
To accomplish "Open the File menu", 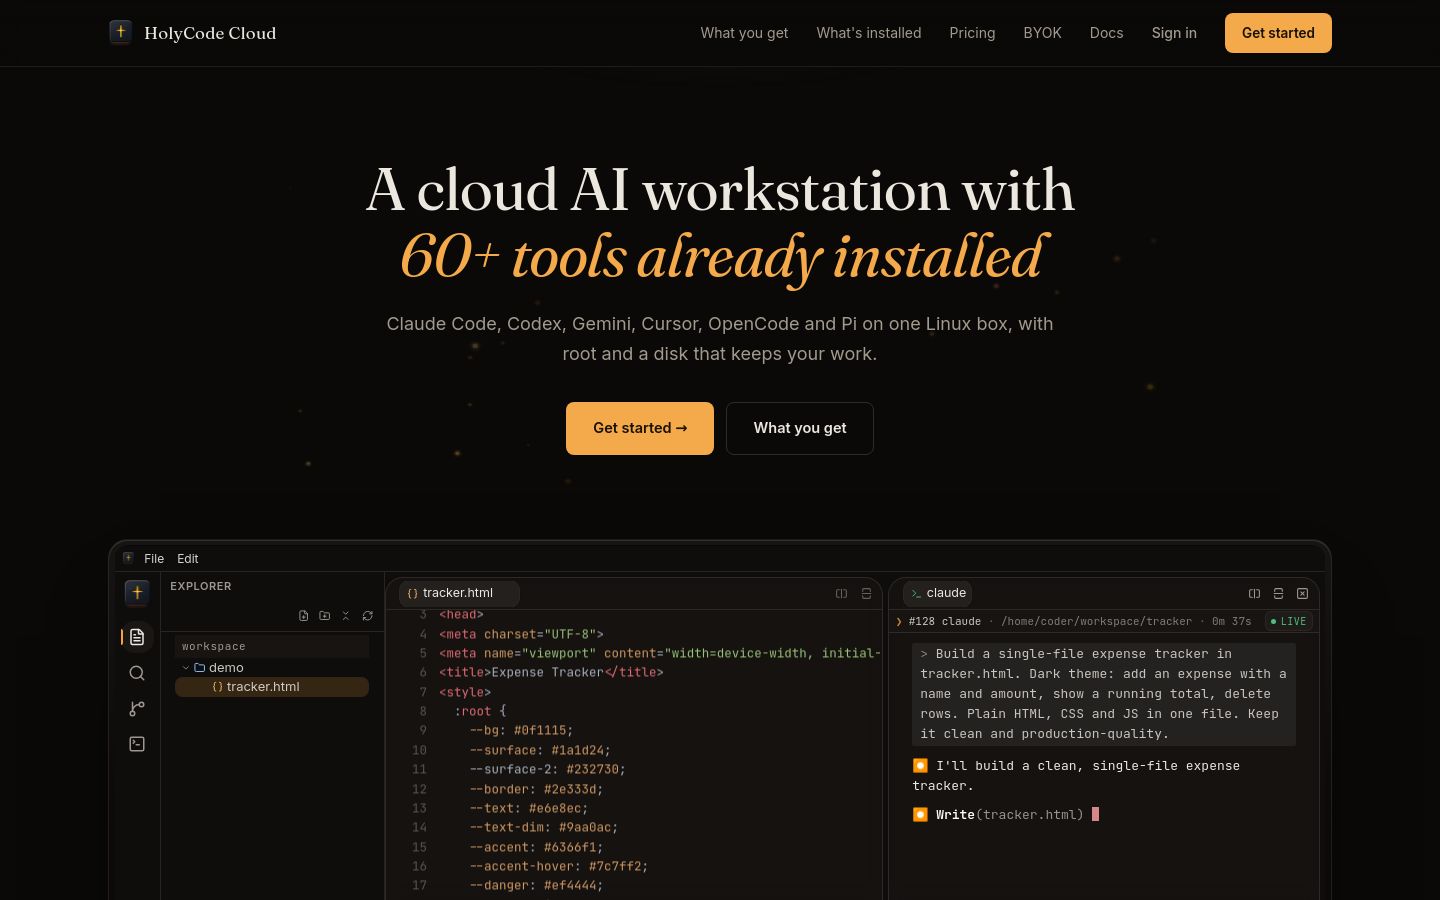I will [x=154, y=558].
